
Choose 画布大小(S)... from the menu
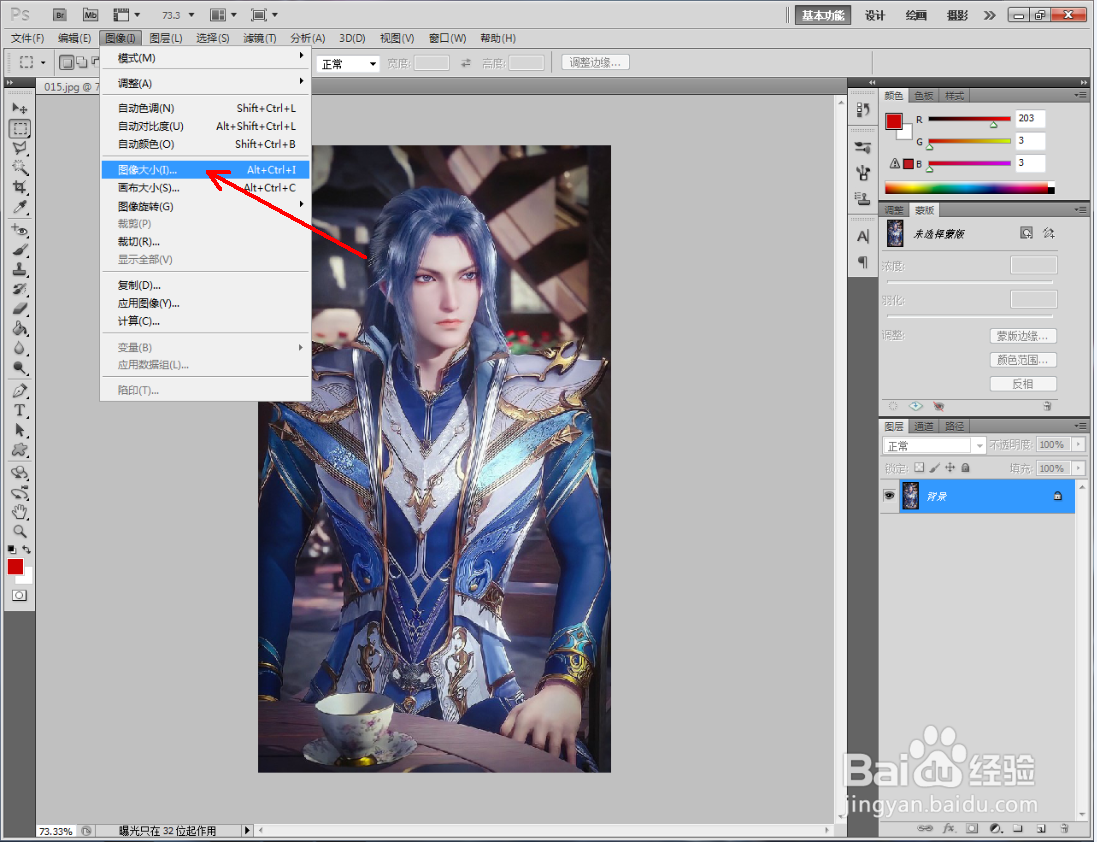click(206, 187)
